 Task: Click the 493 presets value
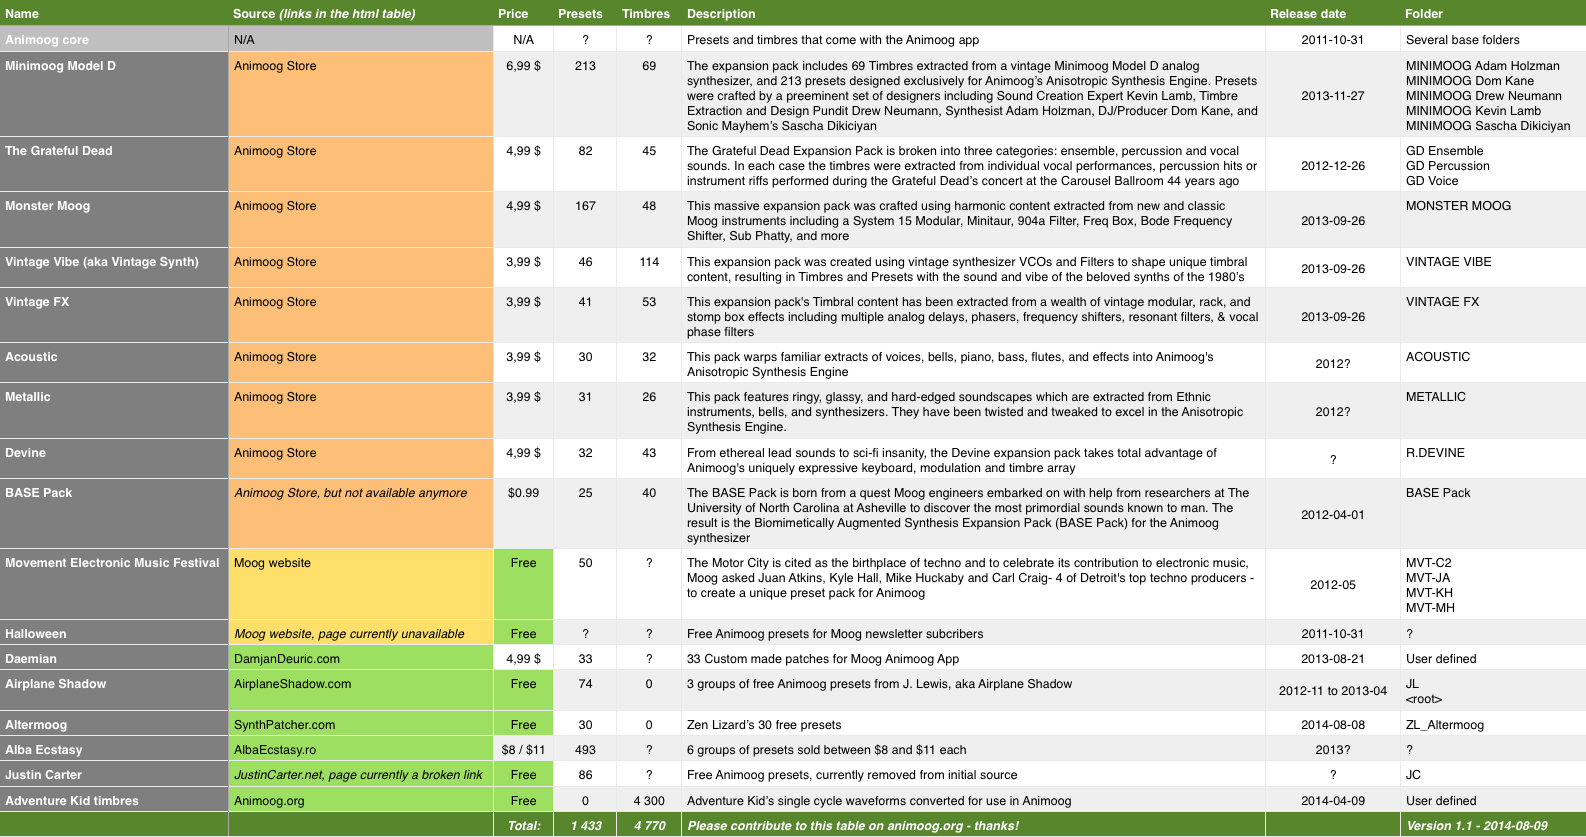tap(585, 750)
